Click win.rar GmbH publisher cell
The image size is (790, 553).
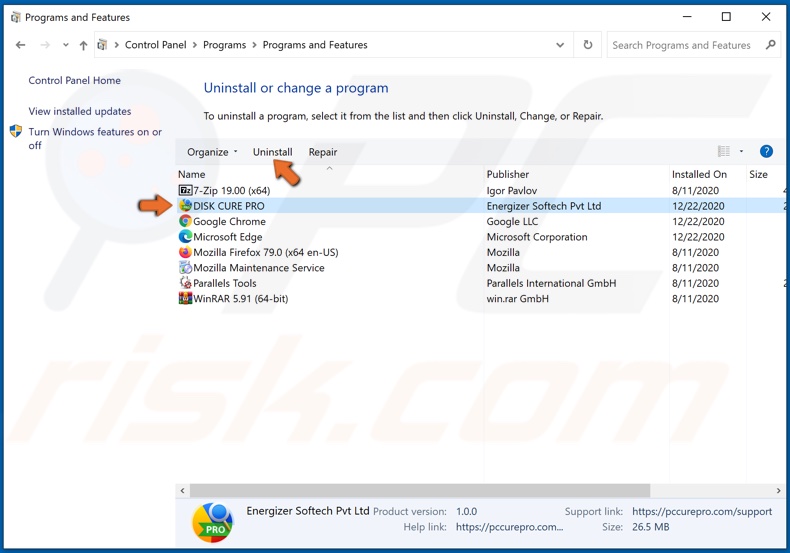tap(517, 299)
